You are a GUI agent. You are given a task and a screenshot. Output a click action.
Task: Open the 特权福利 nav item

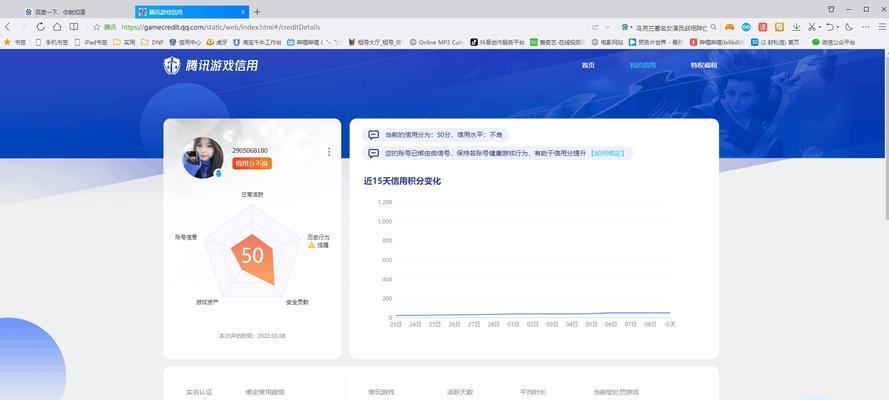click(704, 65)
